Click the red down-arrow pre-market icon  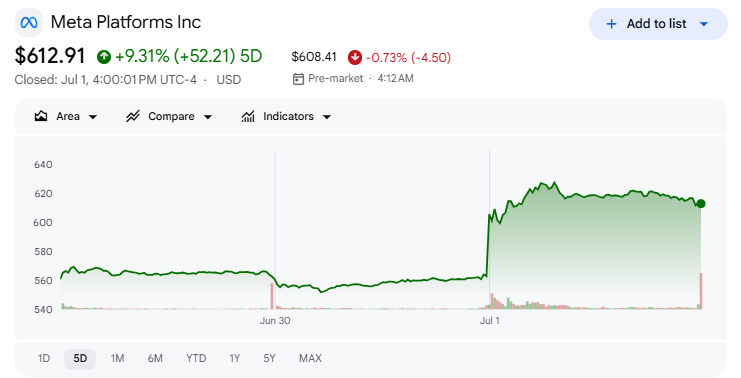pyautogui.click(x=354, y=58)
